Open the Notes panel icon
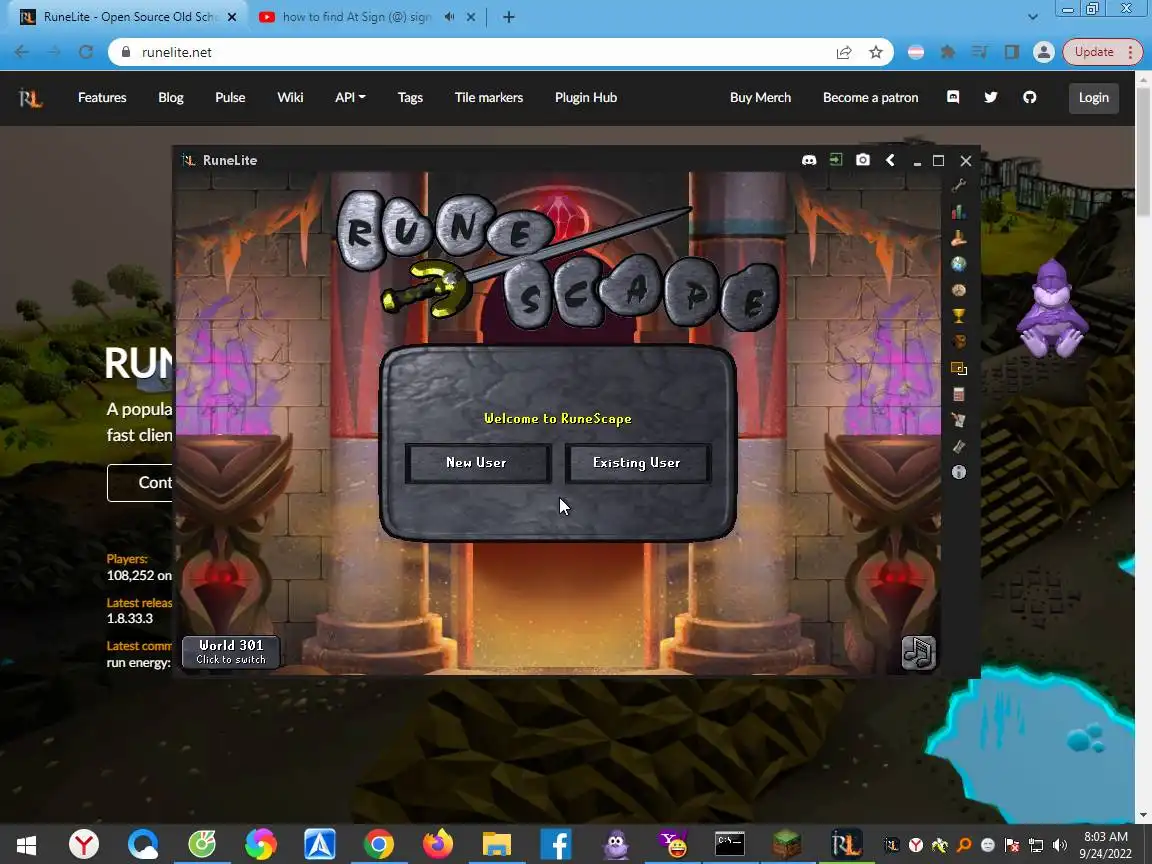This screenshot has width=1152, height=864. tap(958, 420)
